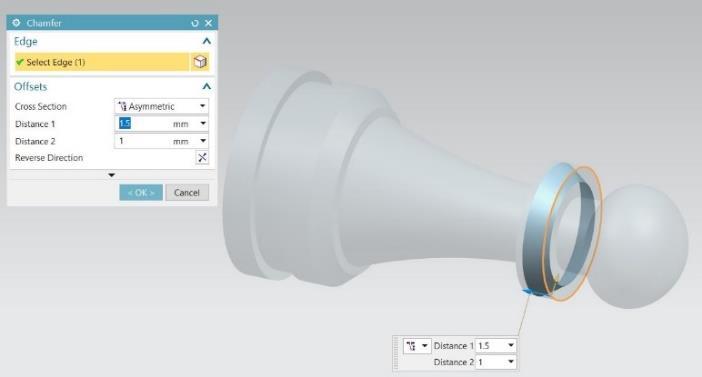Click the on-screen Distance 1 value field
This screenshot has height=377, width=702.
[490, 346]
